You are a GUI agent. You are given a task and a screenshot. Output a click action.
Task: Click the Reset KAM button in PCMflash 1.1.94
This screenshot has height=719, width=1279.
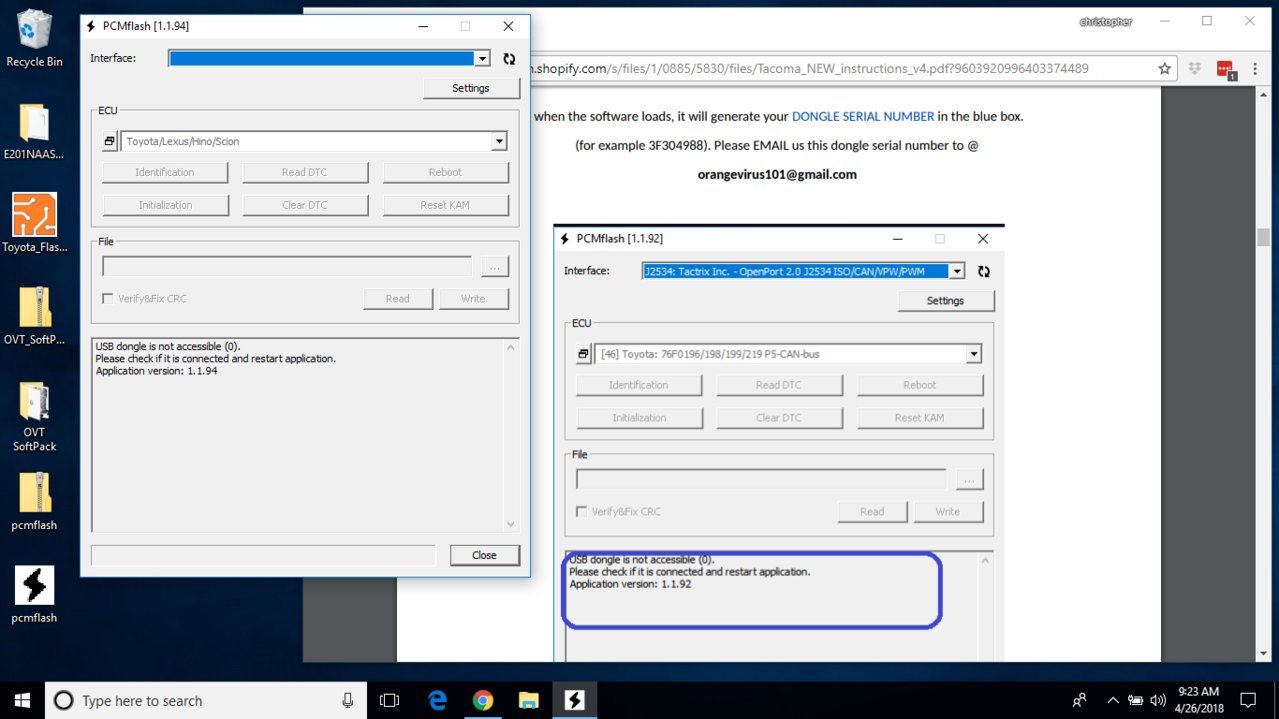click(x=446, y=205)
